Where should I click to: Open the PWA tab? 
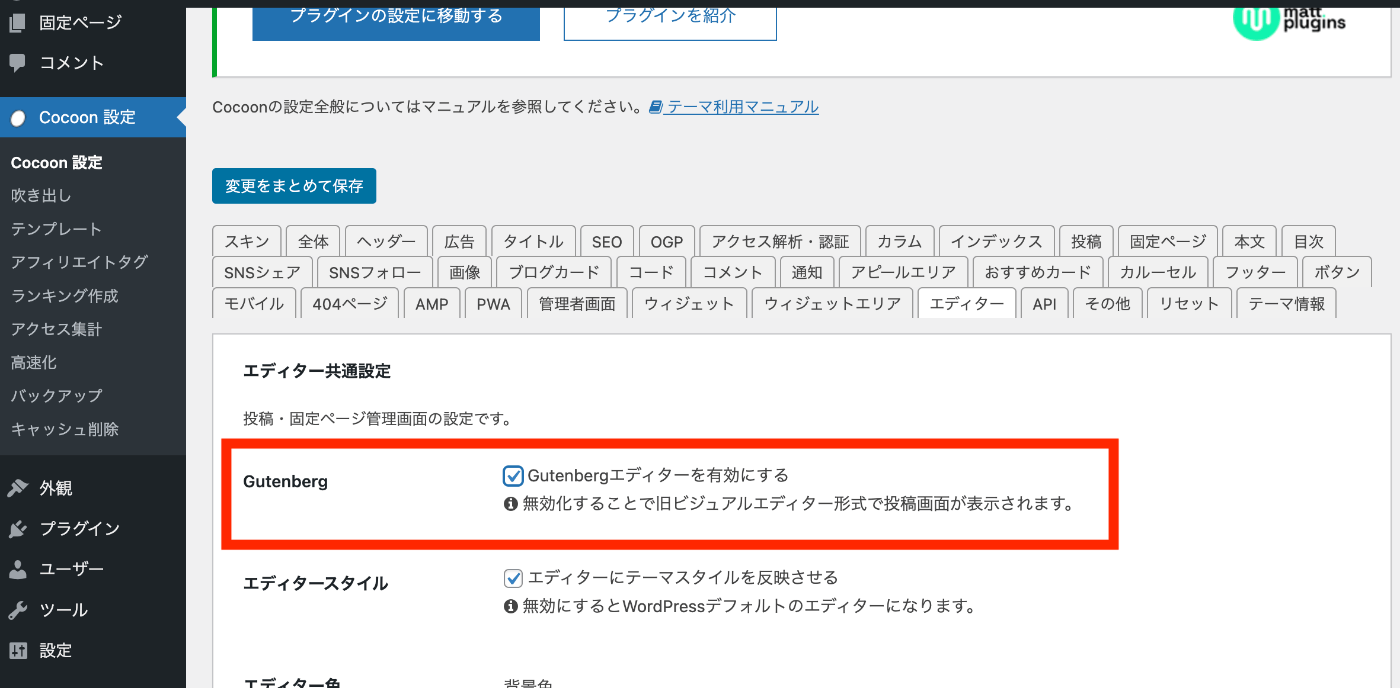(x=493, y=304)
